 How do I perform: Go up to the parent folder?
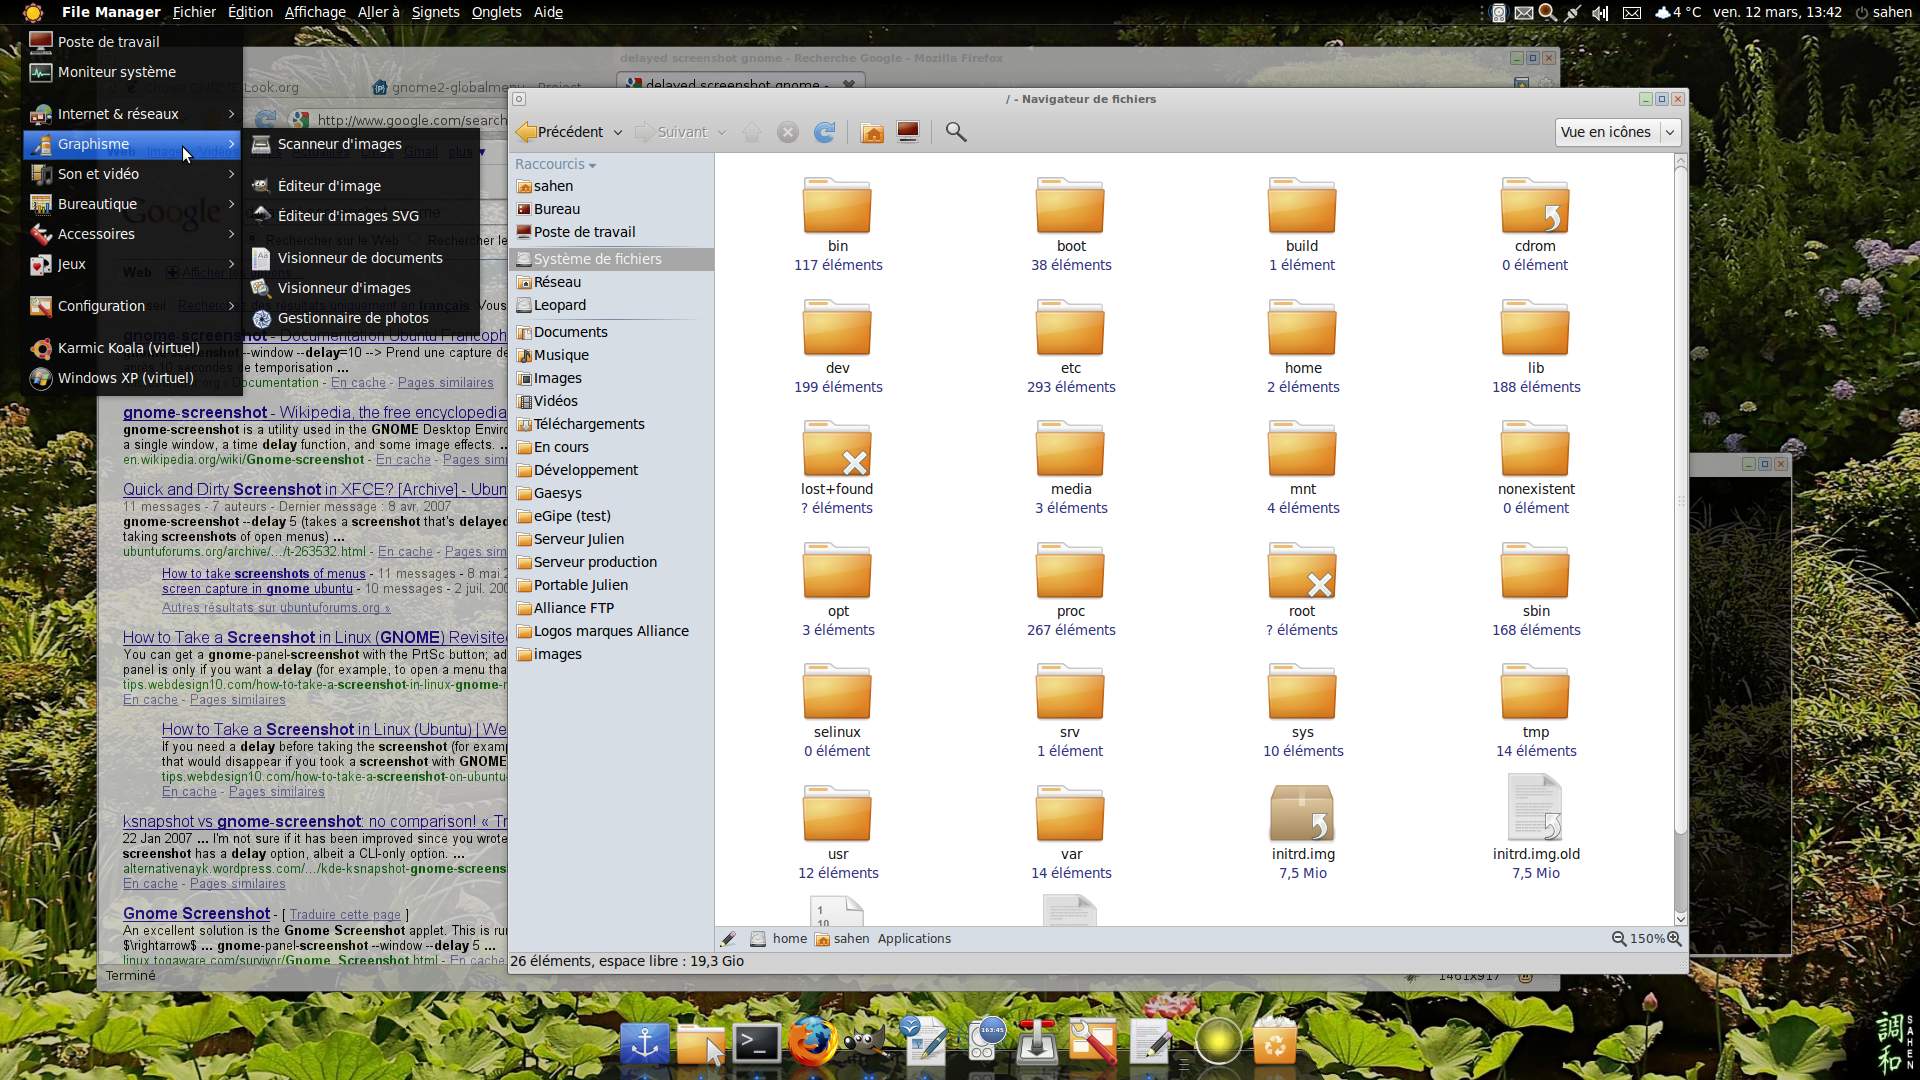752,132
